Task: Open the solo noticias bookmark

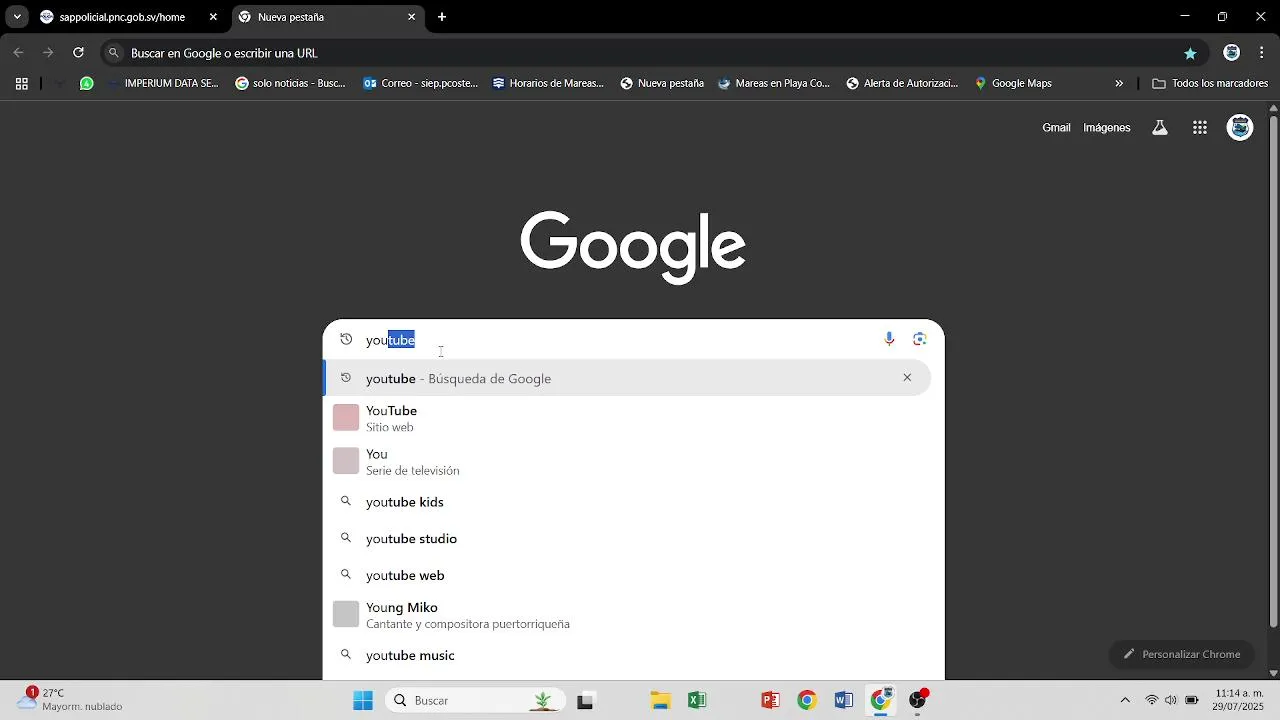Action: tap(290, 84)
